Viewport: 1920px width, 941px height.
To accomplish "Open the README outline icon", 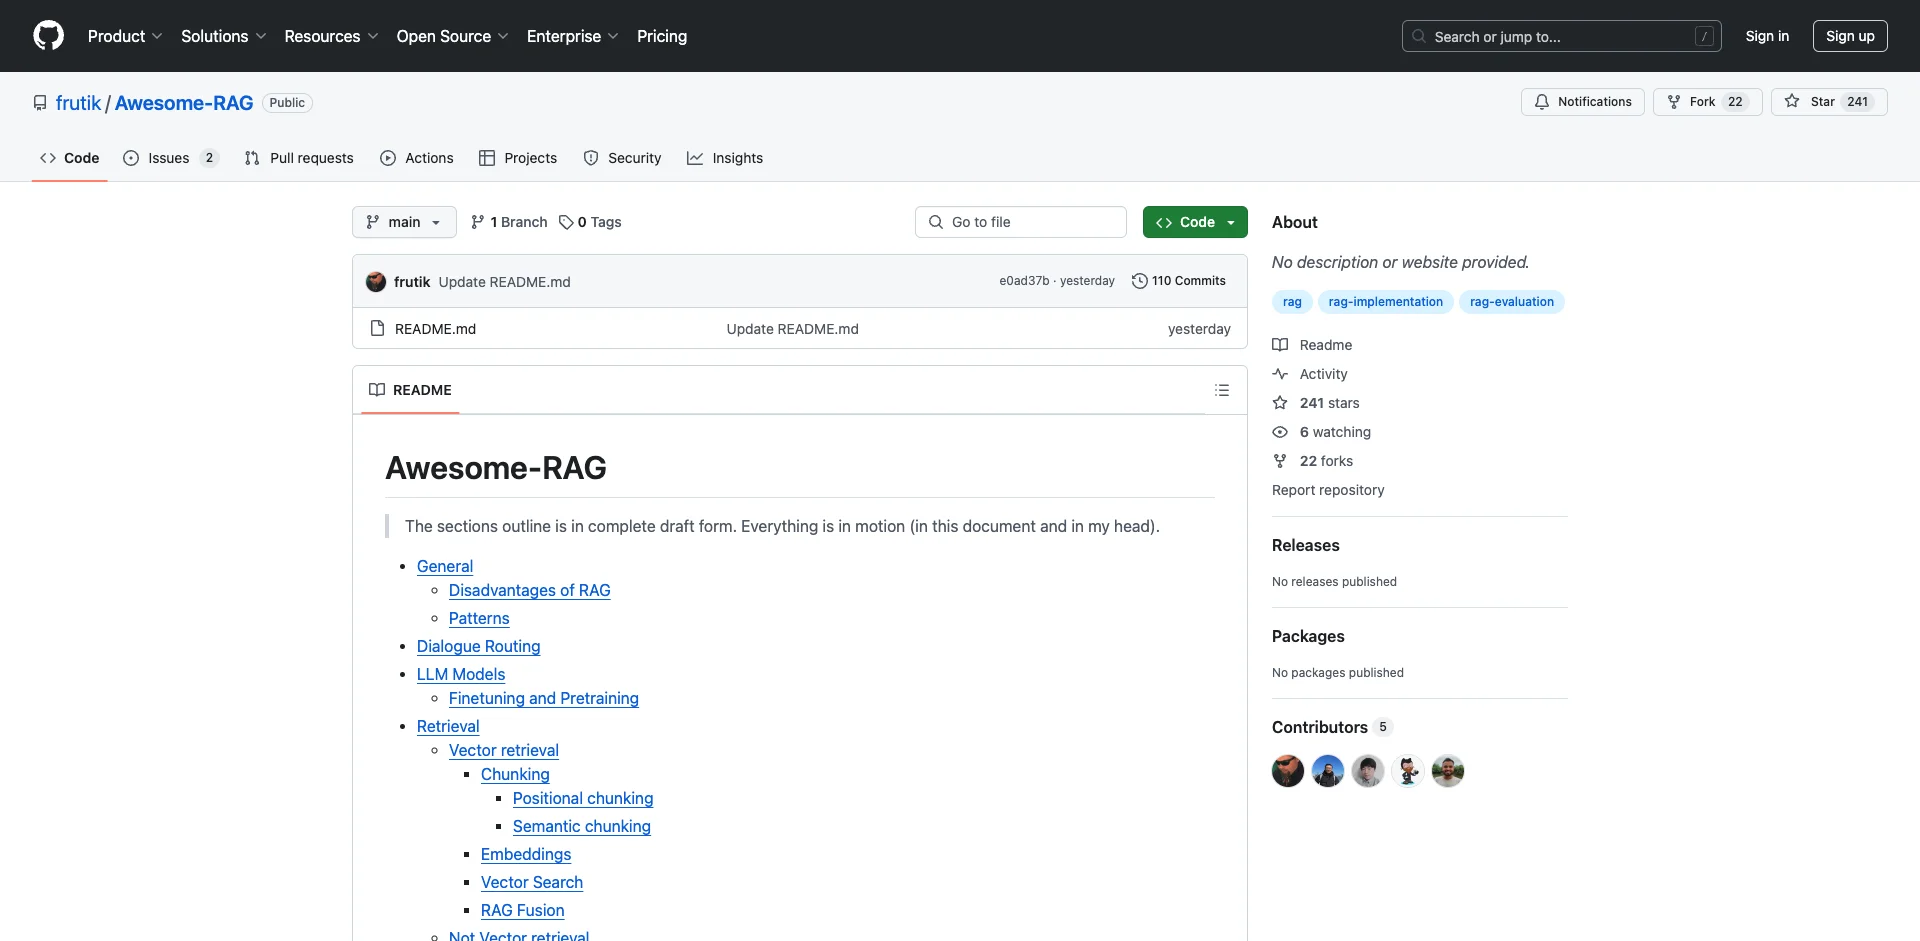I will coord(1221,390).
